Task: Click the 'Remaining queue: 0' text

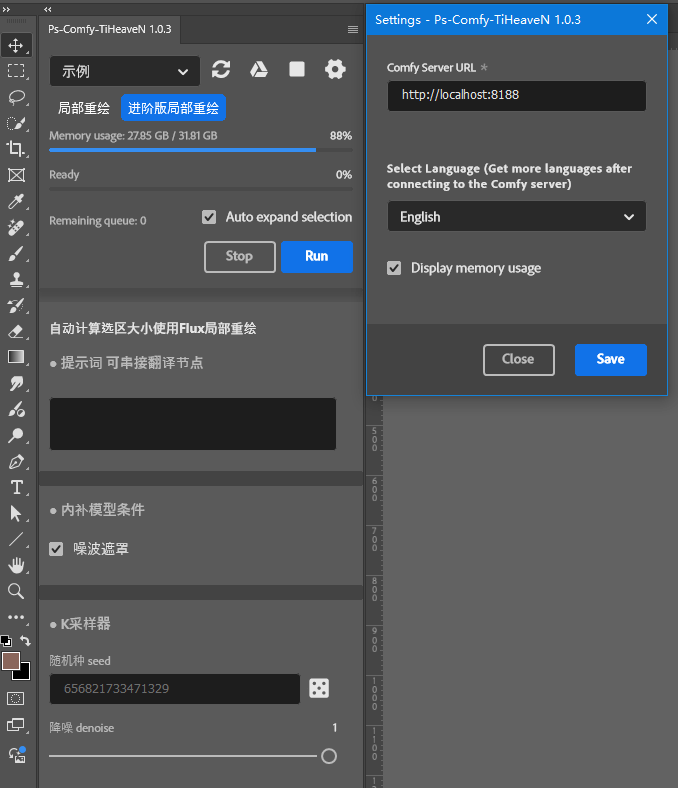Action: click(x=98, y=221)
